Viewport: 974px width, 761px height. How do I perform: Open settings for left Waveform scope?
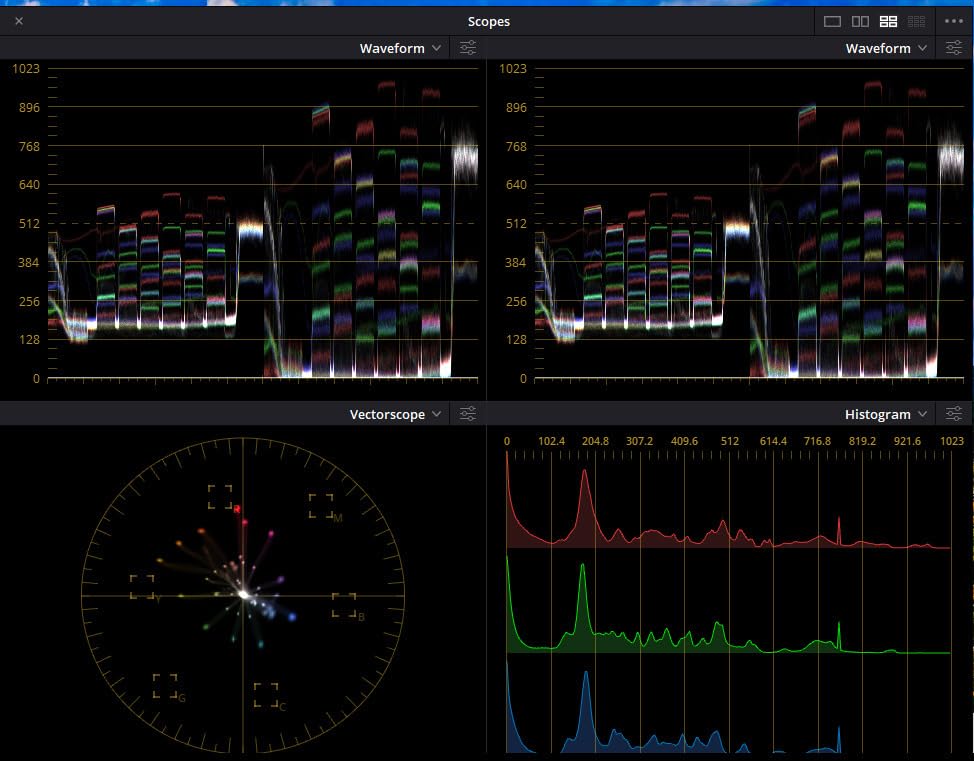468,48
